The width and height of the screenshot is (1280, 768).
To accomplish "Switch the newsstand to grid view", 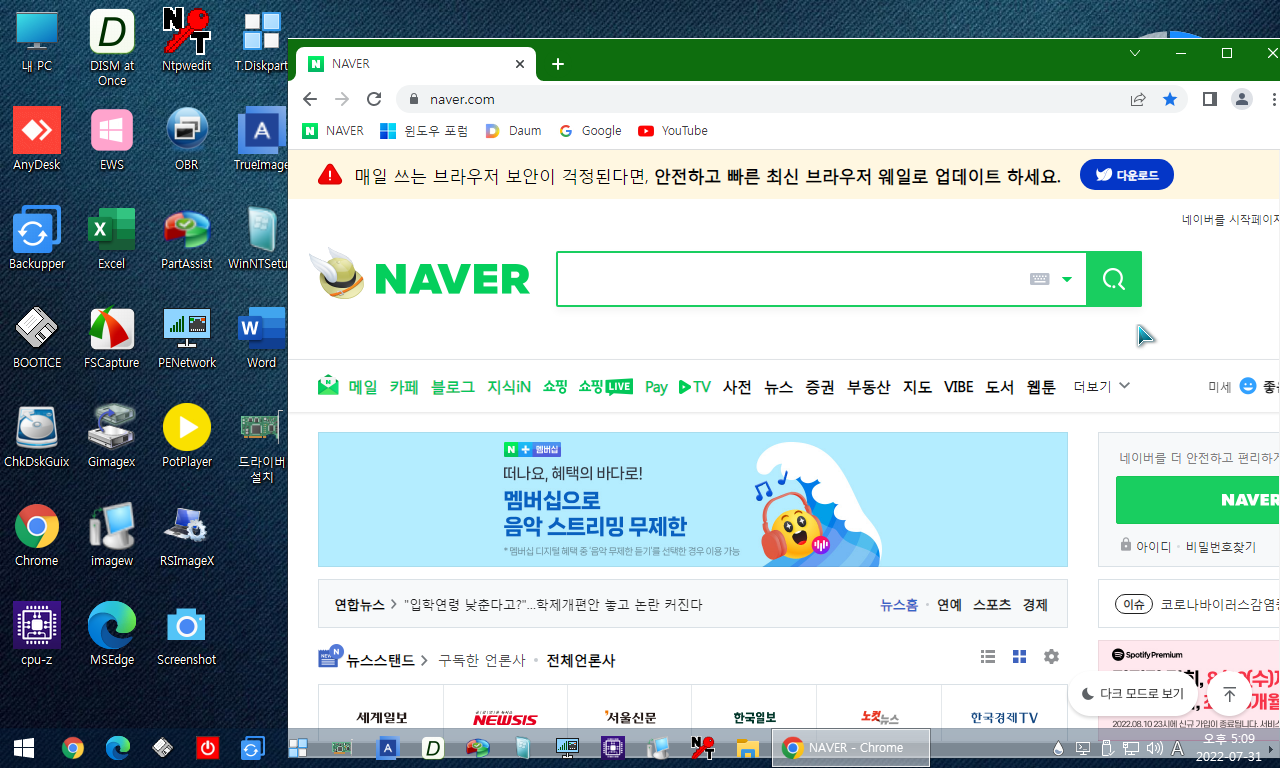I will click(x=1020, y=657).
